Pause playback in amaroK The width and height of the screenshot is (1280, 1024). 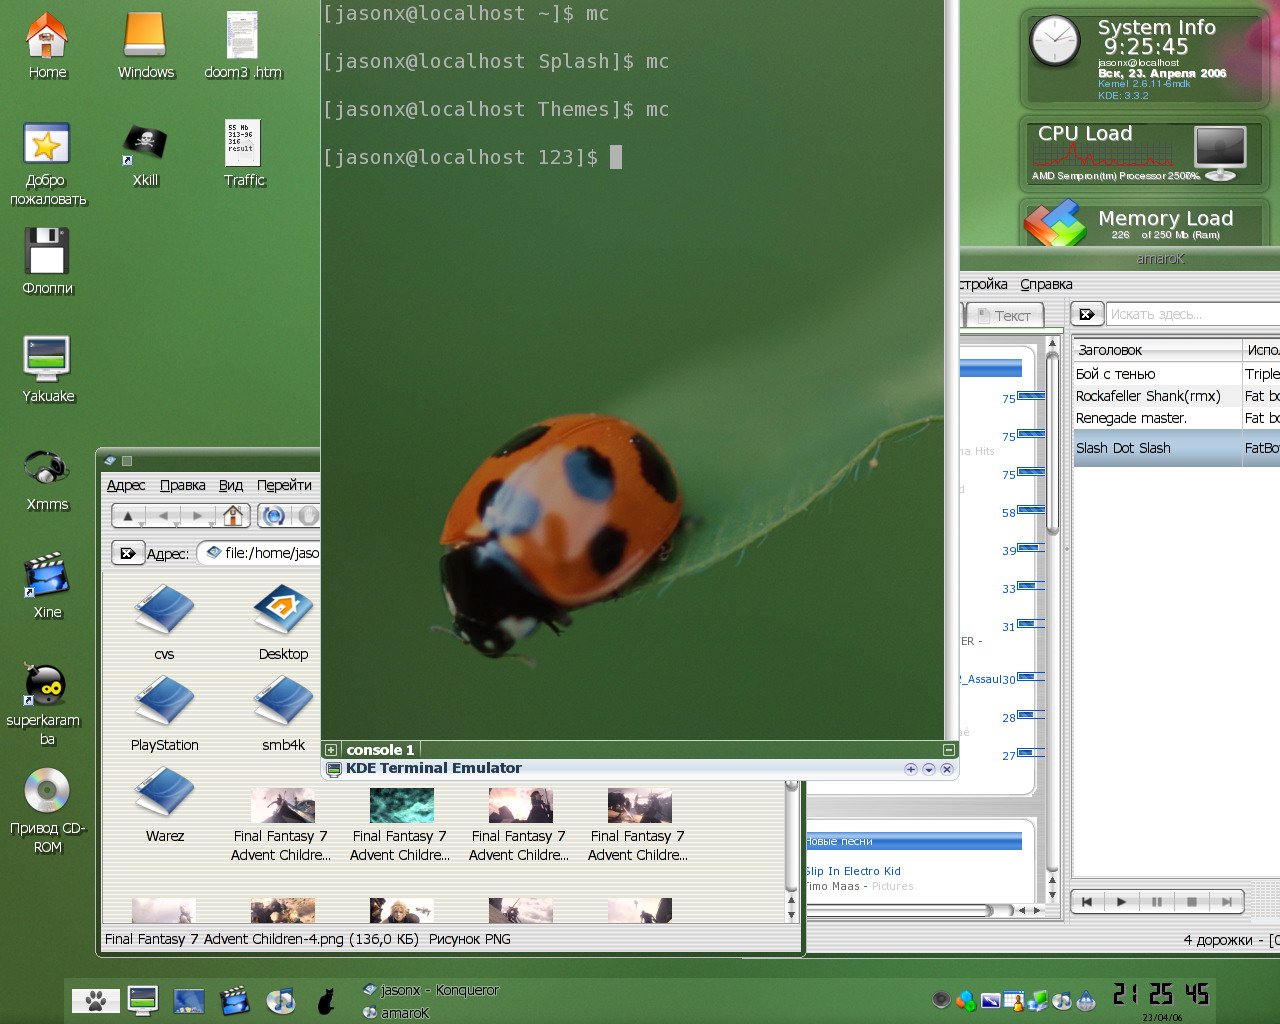point(1157,901)
